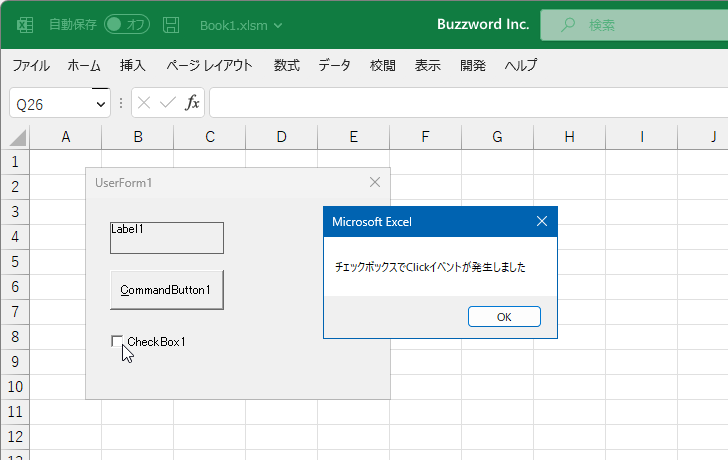Click the magnifier icon in the search box
The width and height of the screenshot is (728, 460).
tap(567, 25)
